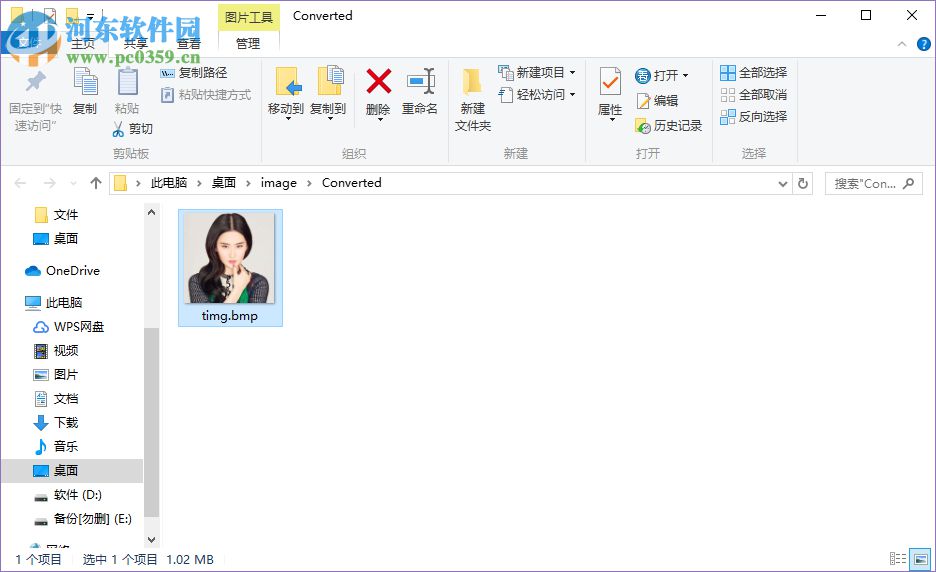Click Select none (全部取消)

tap(753, 94)
